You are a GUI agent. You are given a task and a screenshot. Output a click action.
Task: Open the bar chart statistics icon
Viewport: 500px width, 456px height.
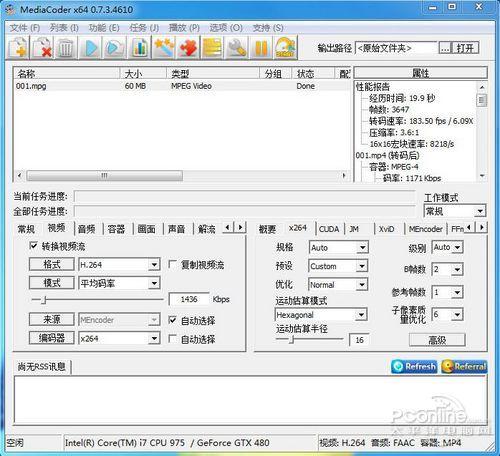coord(139,48)
